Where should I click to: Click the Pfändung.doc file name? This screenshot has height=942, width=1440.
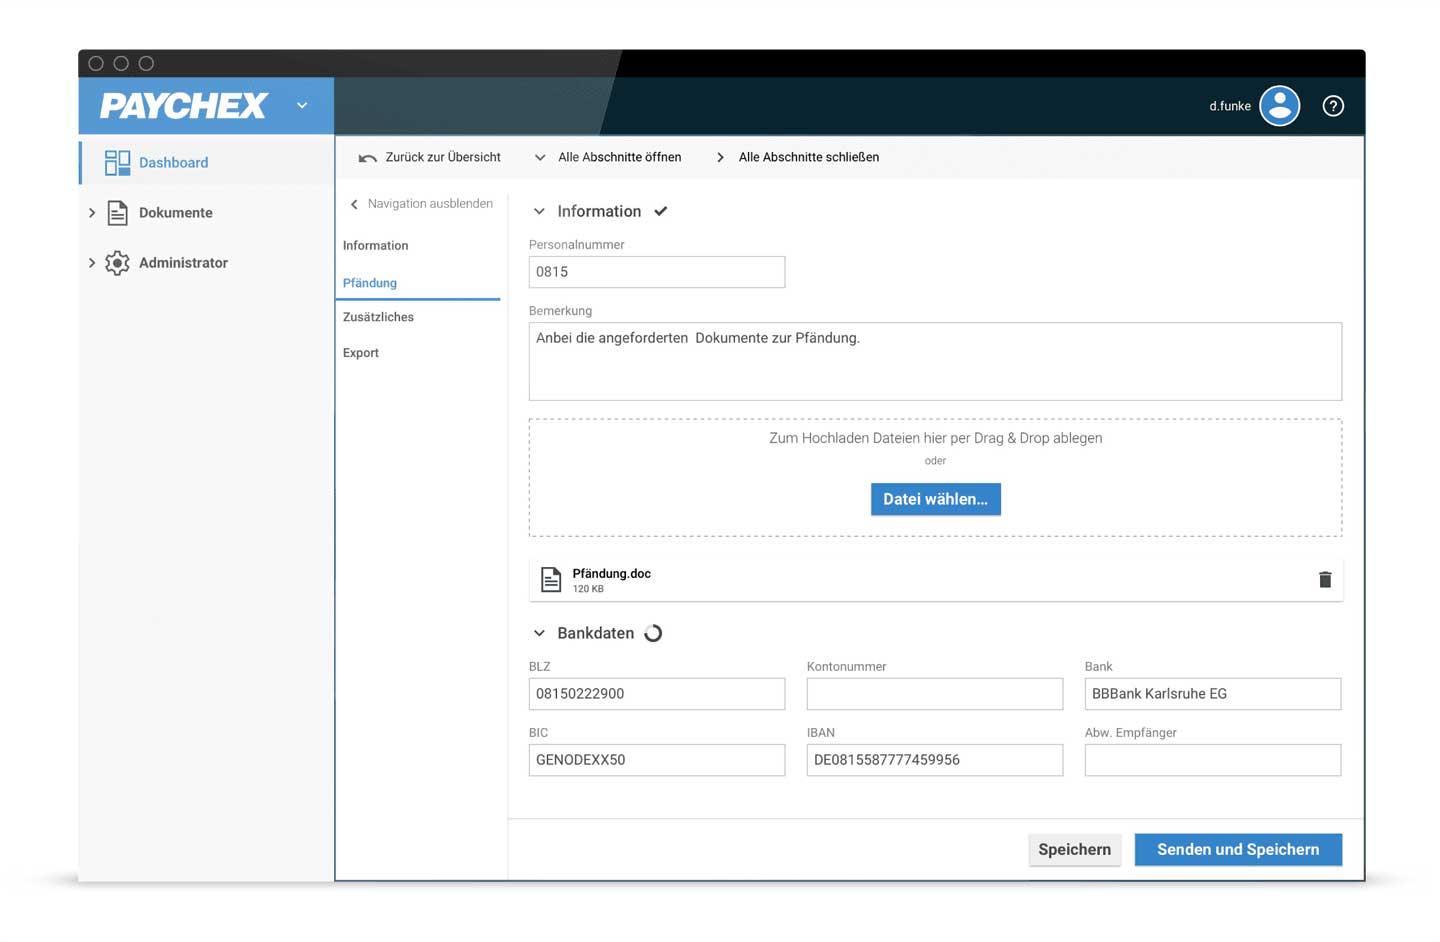[611, 573]
